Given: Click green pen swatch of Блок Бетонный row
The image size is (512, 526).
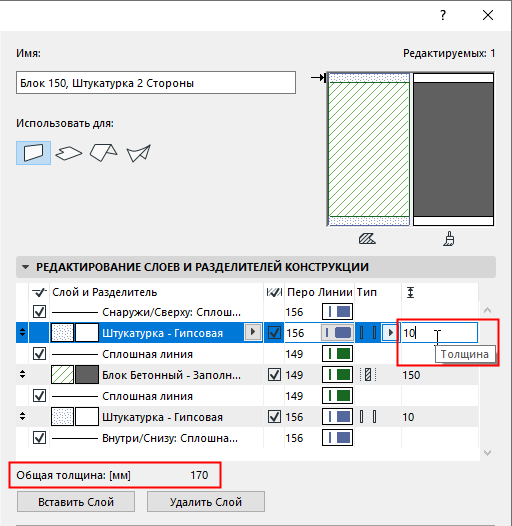Looking at the screenshot, I should [x=338, y=375].
